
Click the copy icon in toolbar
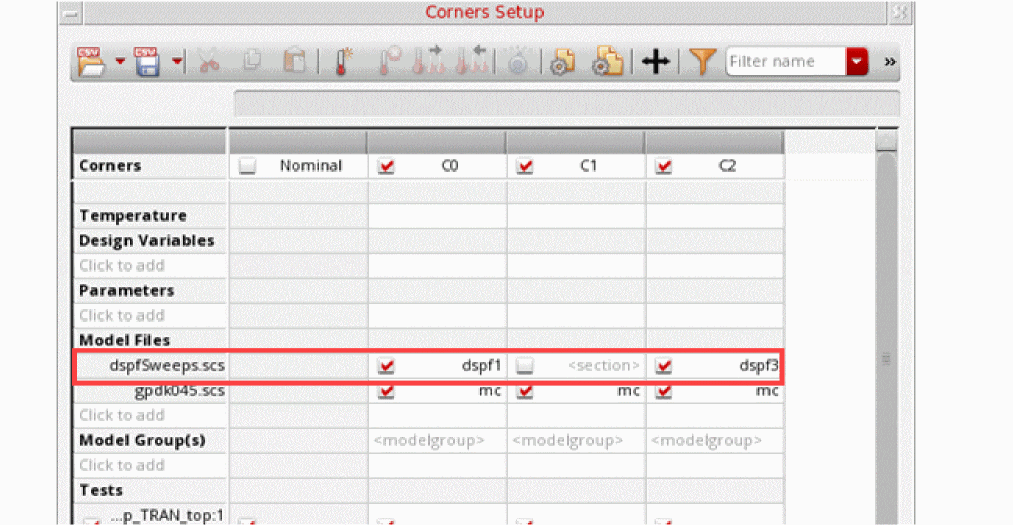point(252,61)
